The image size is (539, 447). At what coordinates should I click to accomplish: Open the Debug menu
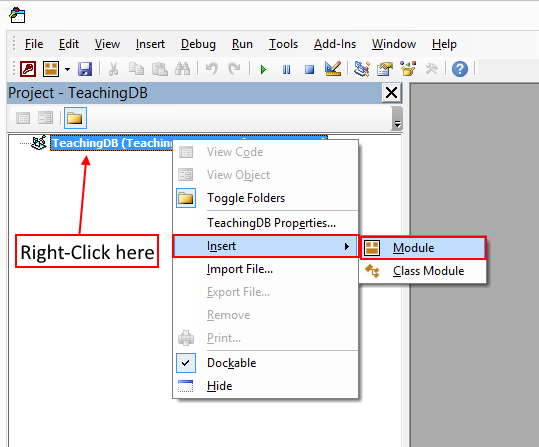point(198,44)
